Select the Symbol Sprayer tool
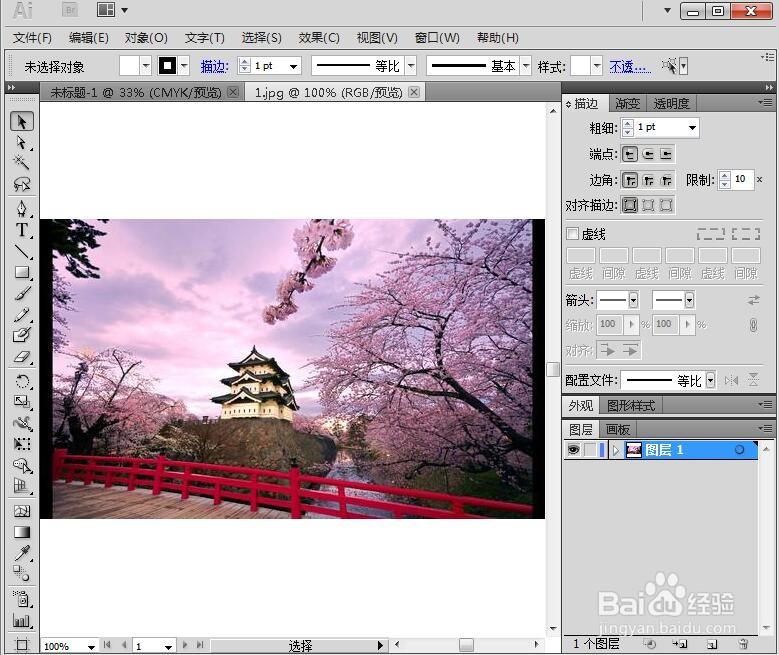This screenshot has width=779, height=655. pos(22,599)
